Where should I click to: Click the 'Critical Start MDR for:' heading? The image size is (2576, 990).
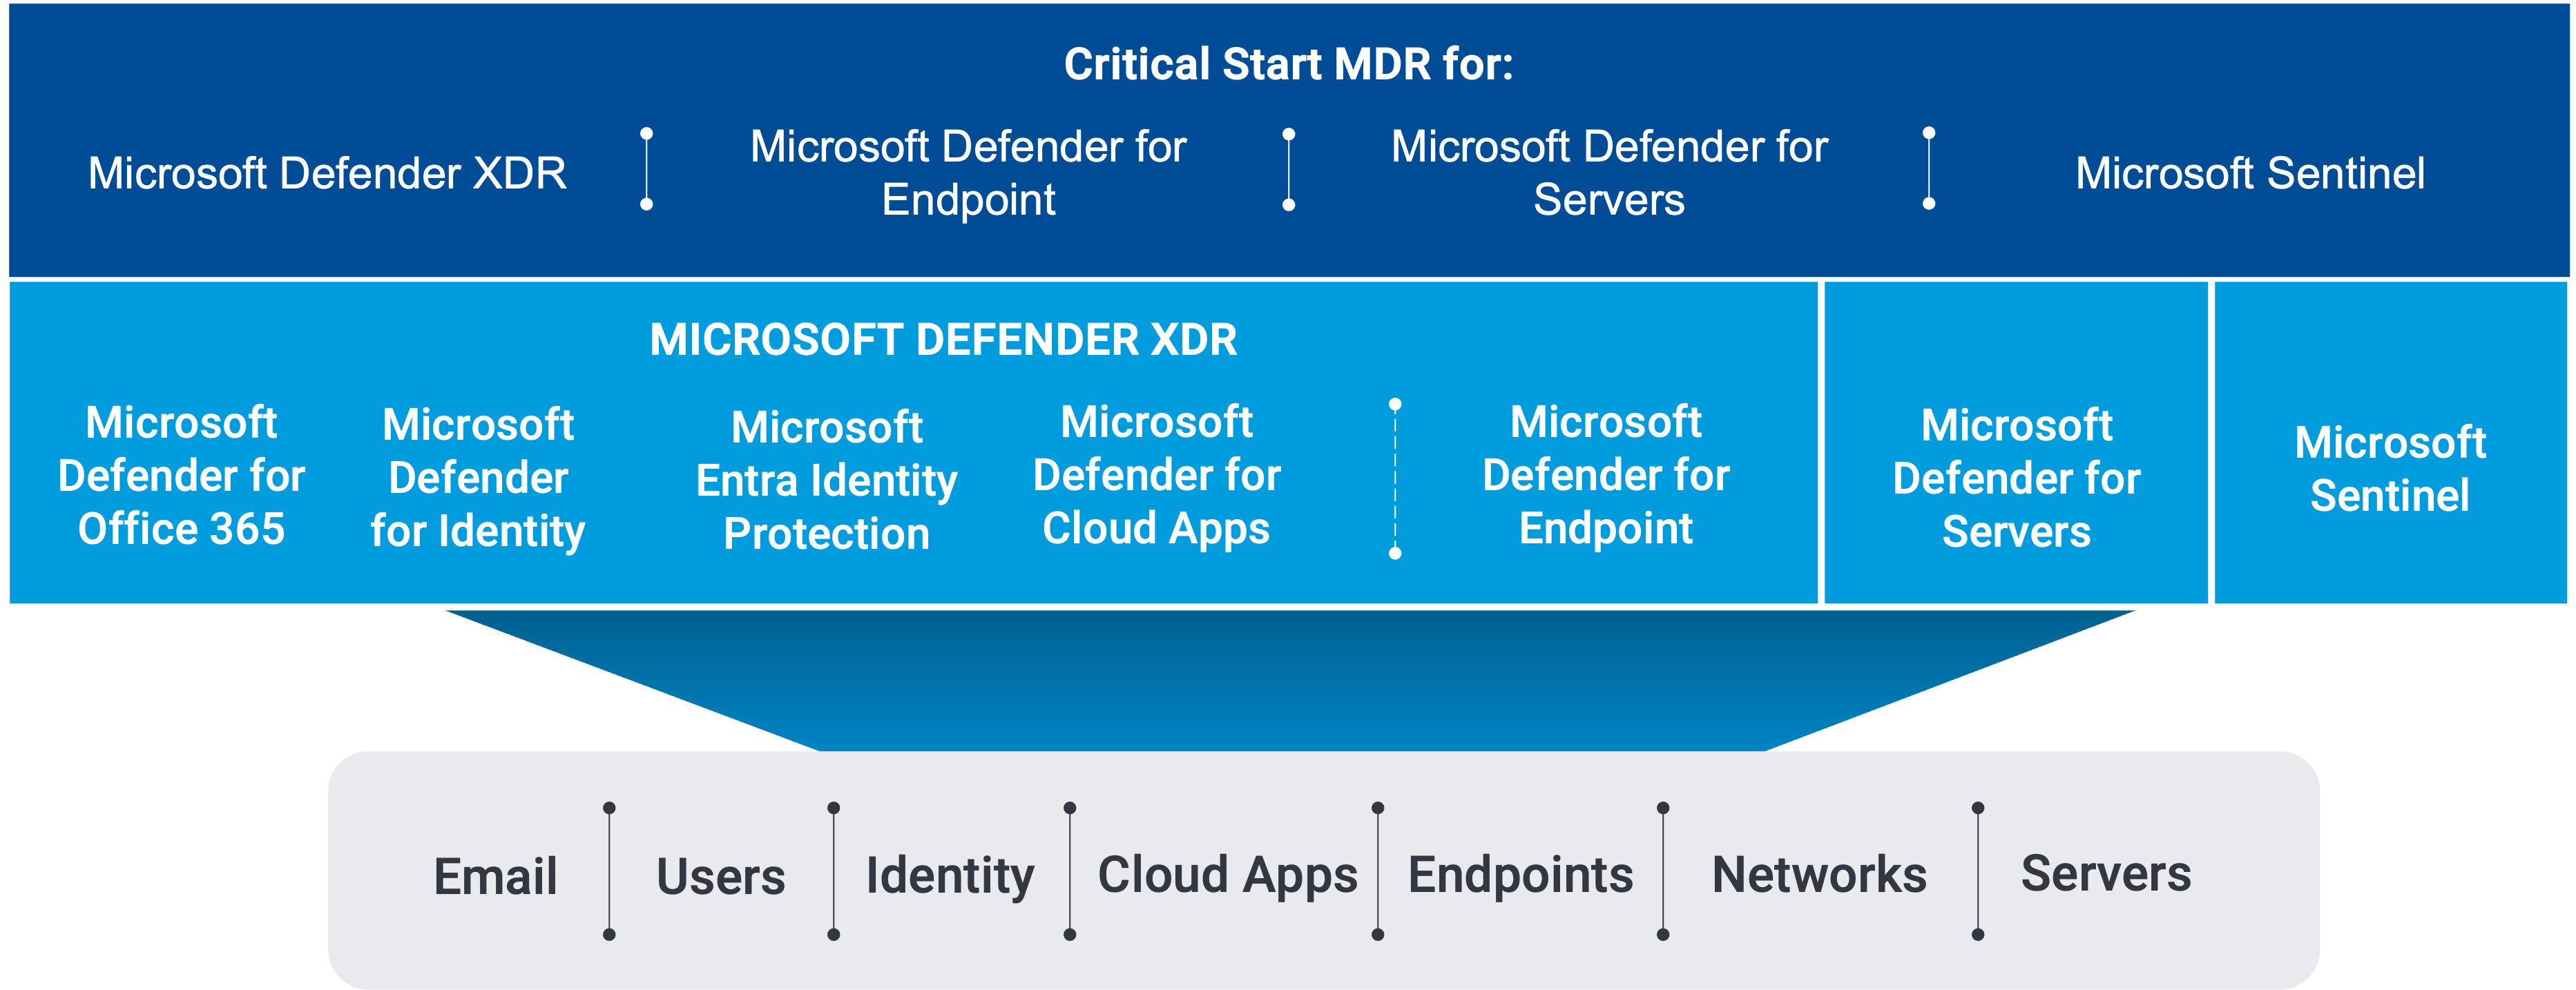[1288, 64]
